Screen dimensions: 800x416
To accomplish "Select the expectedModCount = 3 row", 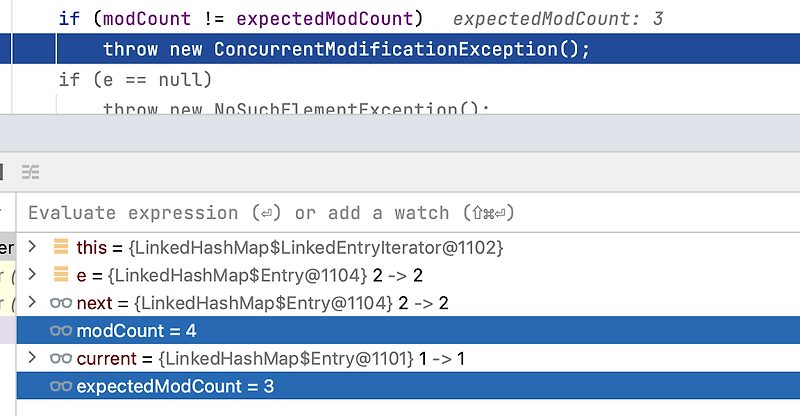I will [x=408, y=386].
